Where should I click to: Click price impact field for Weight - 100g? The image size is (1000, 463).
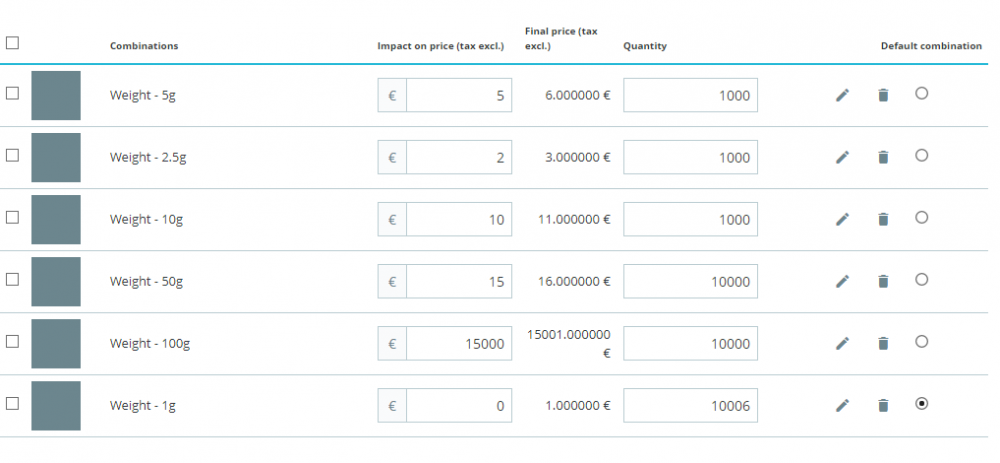tap(458, 343)
